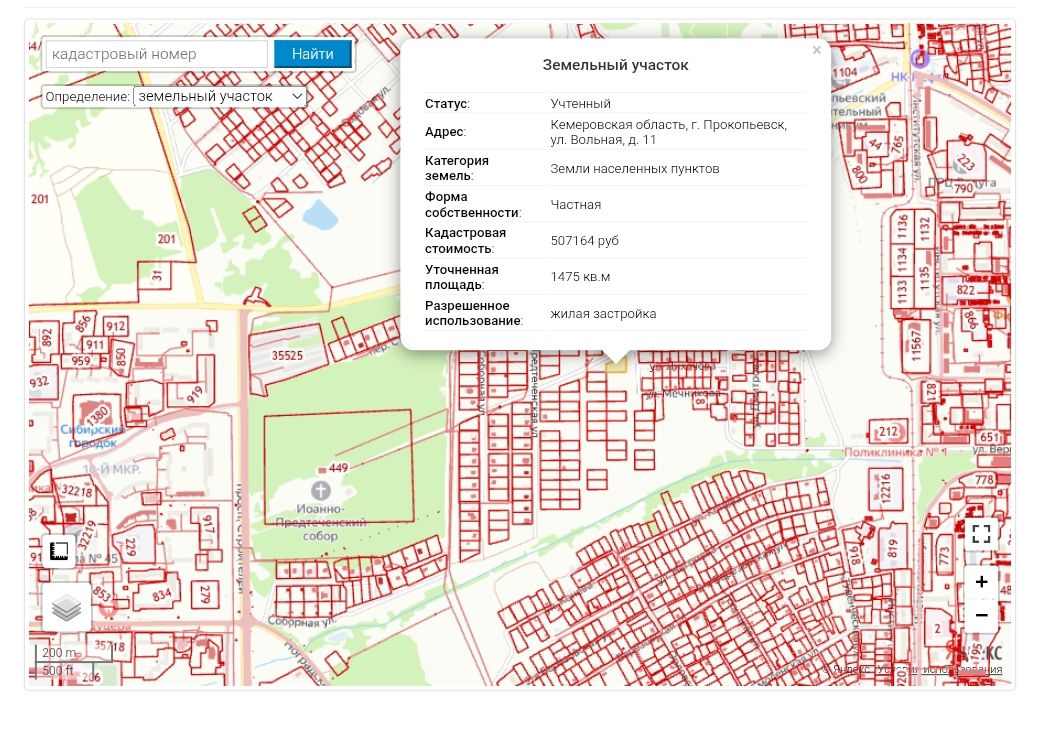This screenshot has width=1045, height=732.
Task: Click the address ул. Вольная, д. 11
Action: point(603,139)
